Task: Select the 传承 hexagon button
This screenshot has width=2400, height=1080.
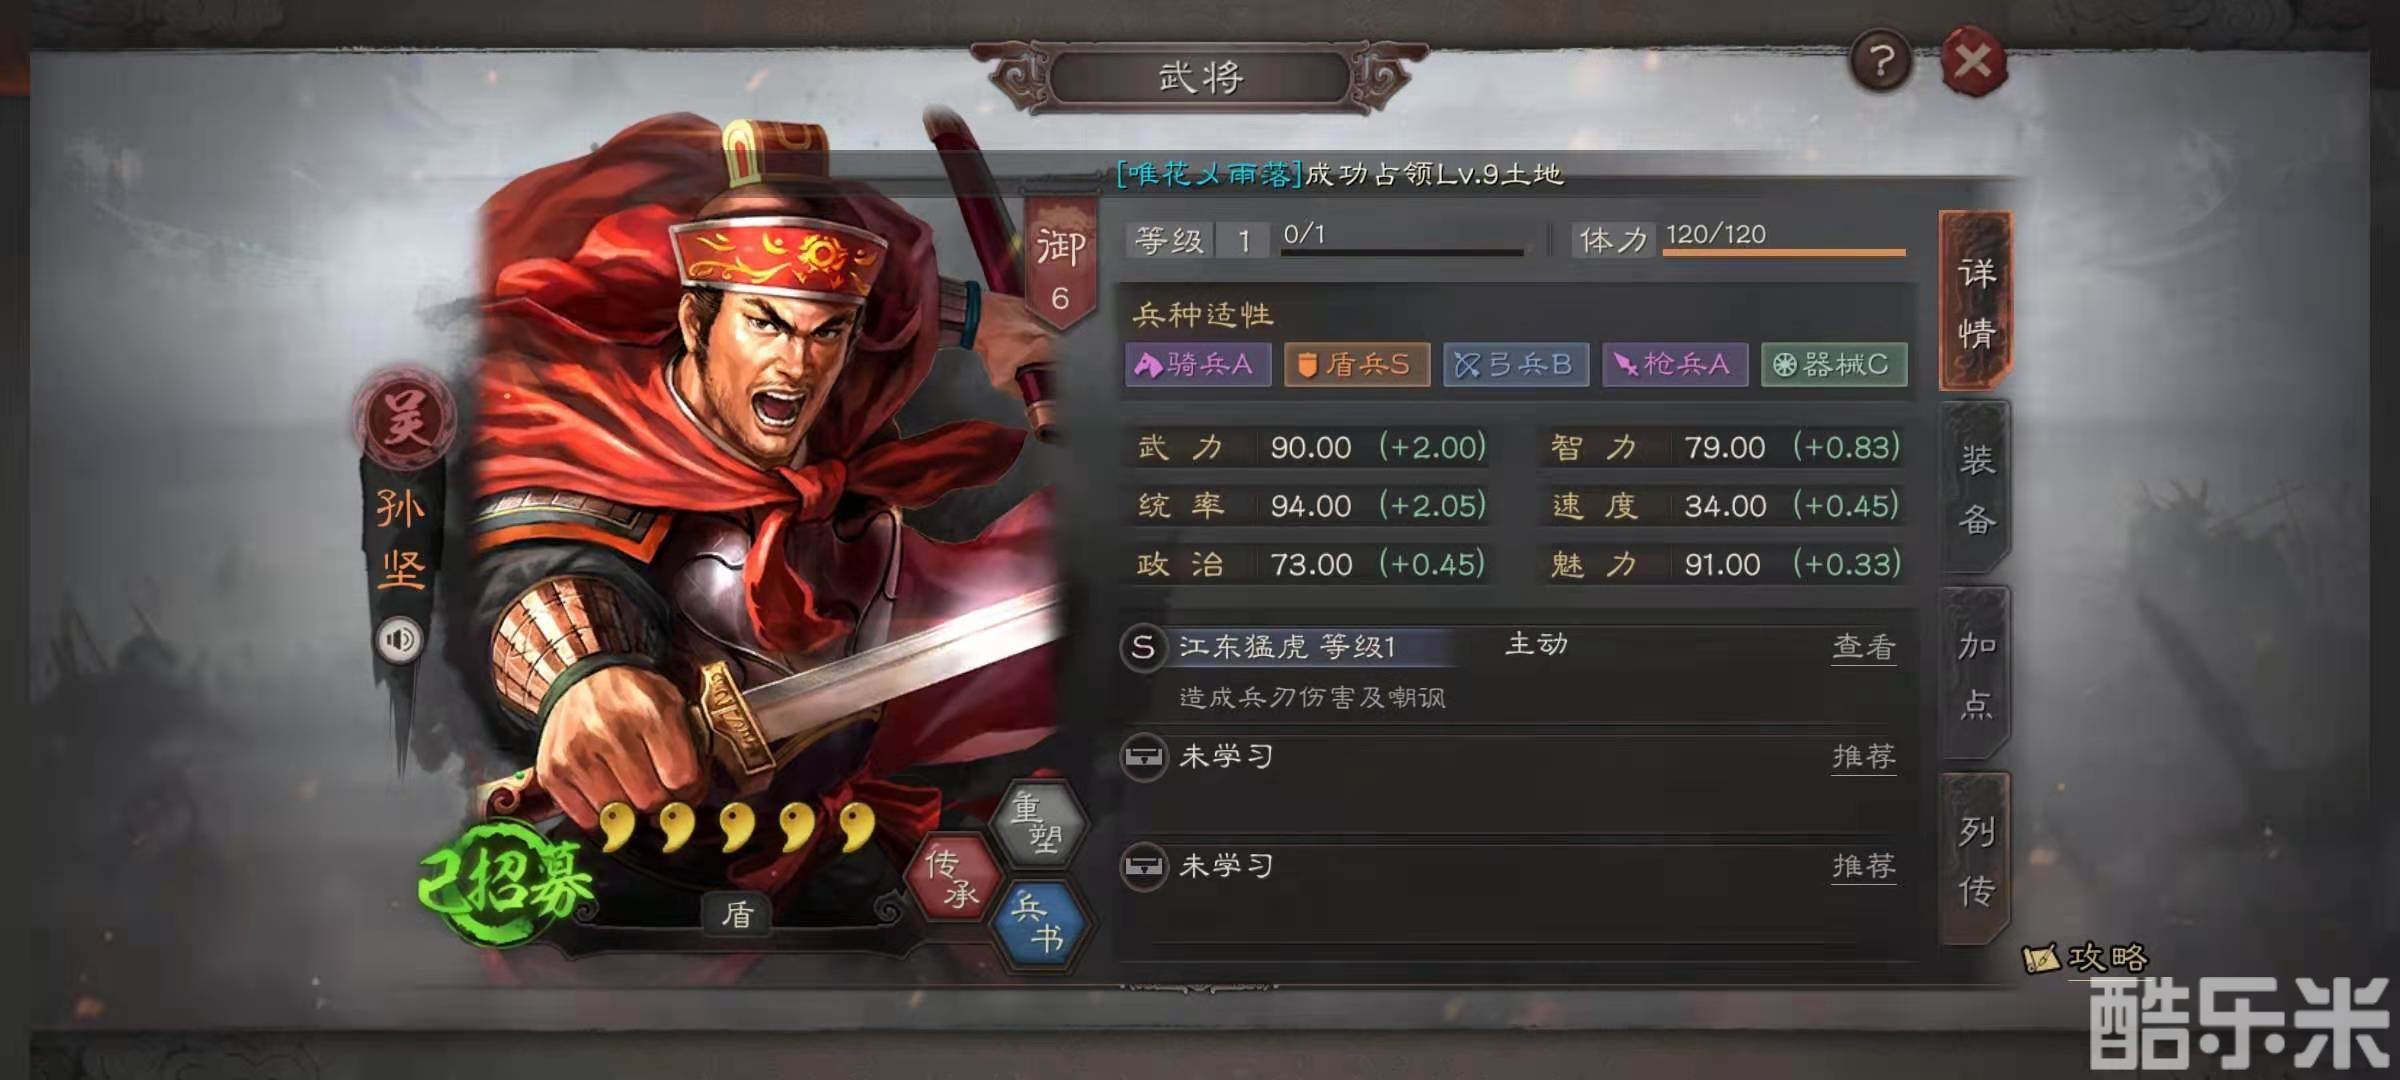Action: 951,877
